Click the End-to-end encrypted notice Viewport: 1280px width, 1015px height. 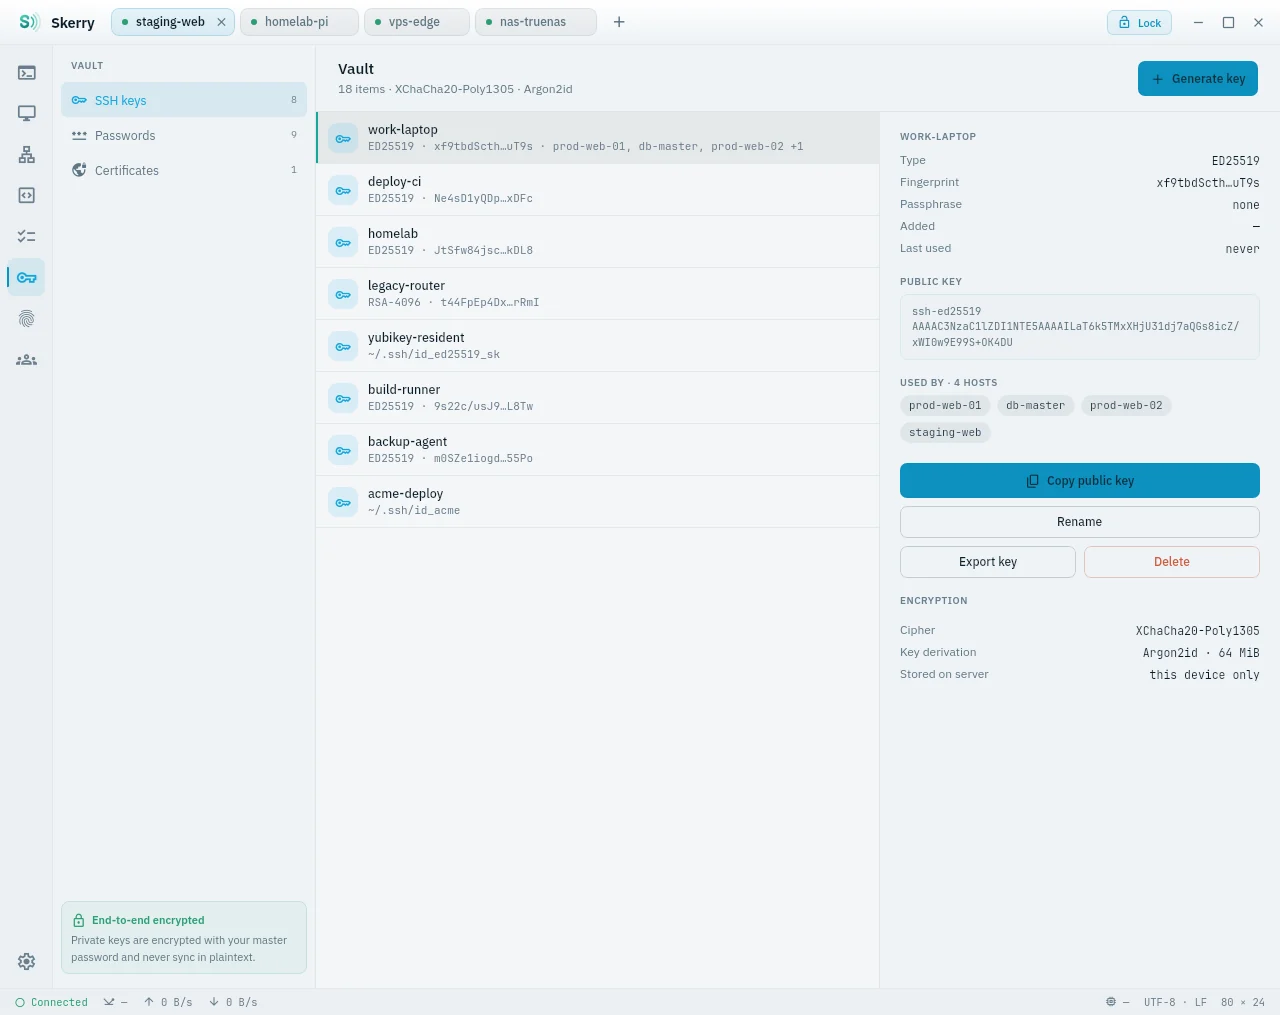coord(184,938)
